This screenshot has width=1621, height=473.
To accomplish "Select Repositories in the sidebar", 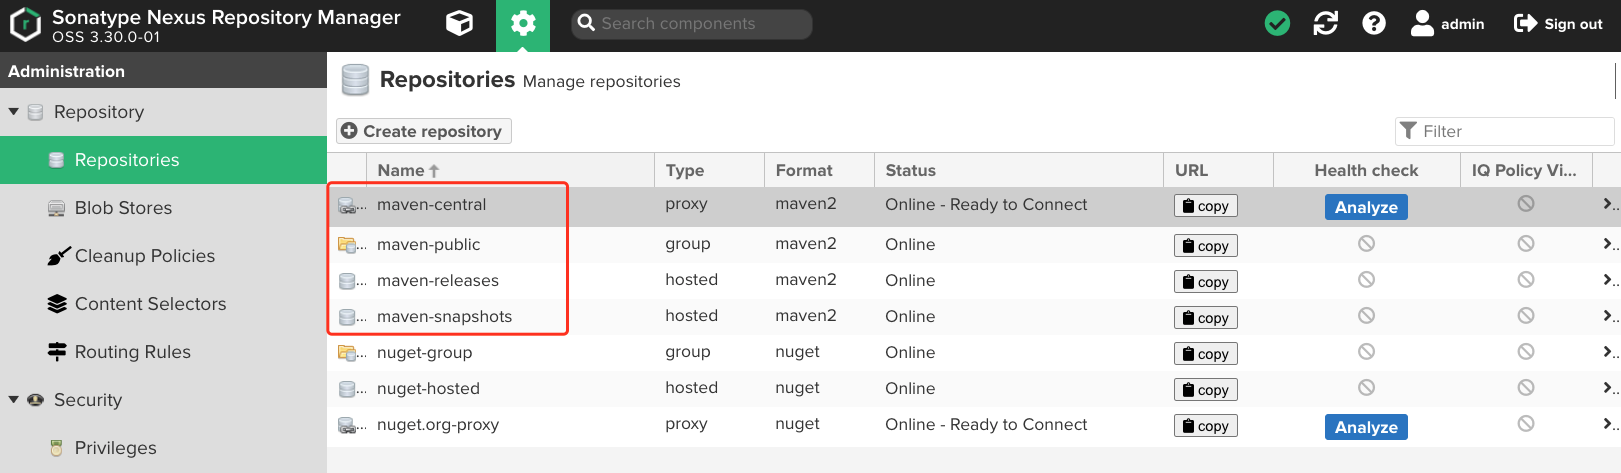I will [163, 160].
